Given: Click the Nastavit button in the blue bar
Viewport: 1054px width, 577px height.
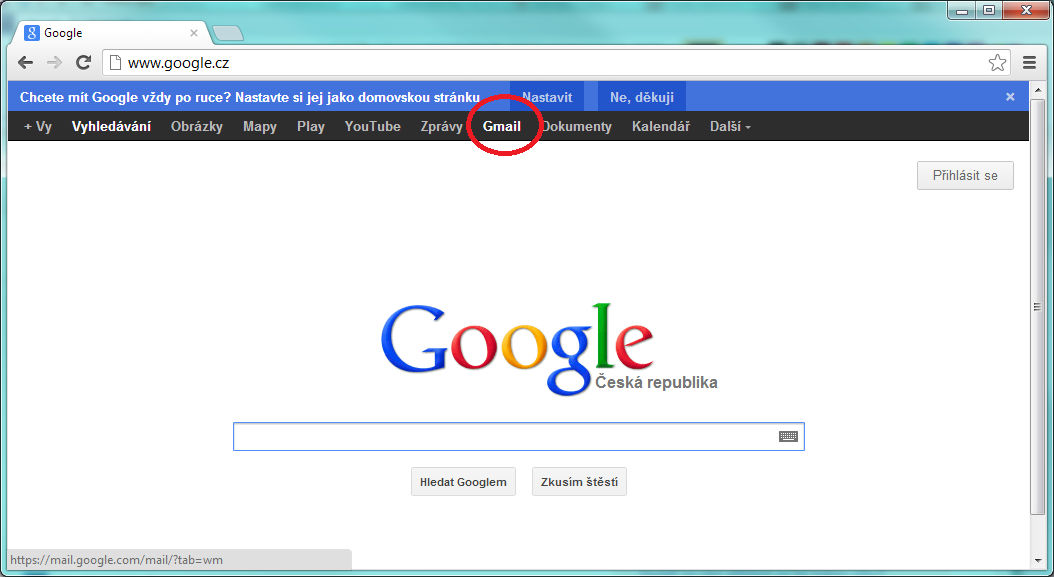Looking at the screenshot, I should pyautogui.click(x=547, y=97).
